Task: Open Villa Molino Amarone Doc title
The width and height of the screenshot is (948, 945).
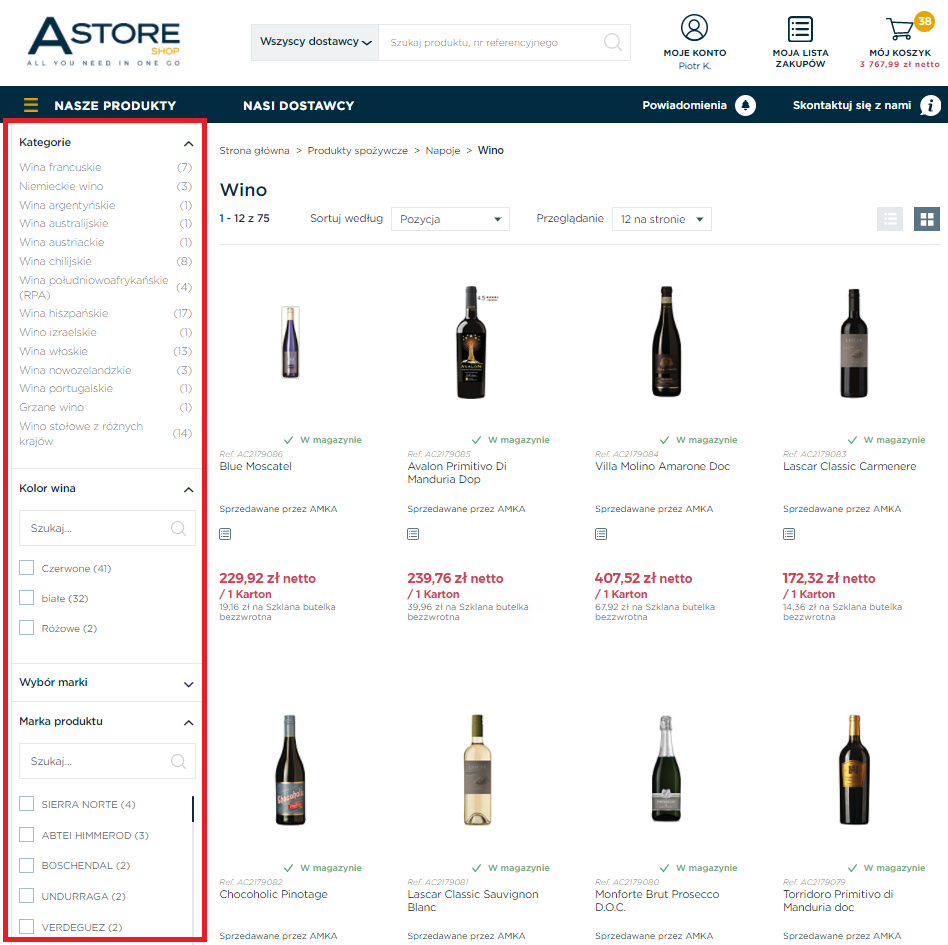Action: [663, 466]
